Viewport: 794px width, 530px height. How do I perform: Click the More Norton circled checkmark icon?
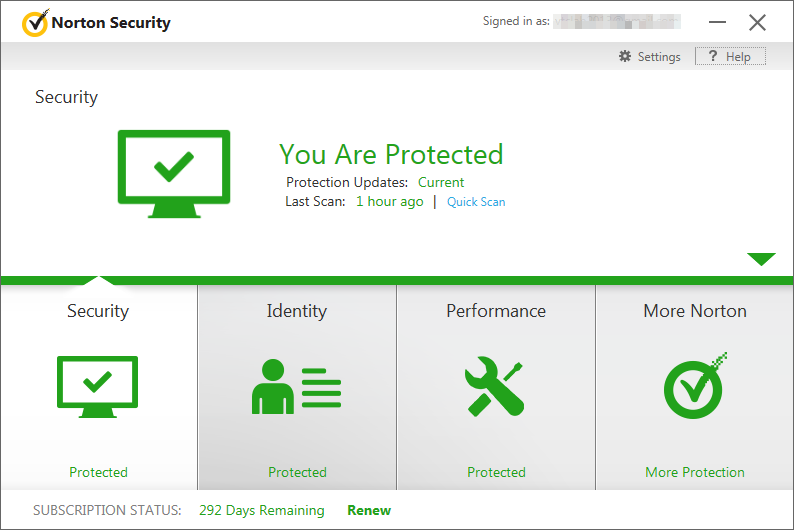click(x=695, y=386)
